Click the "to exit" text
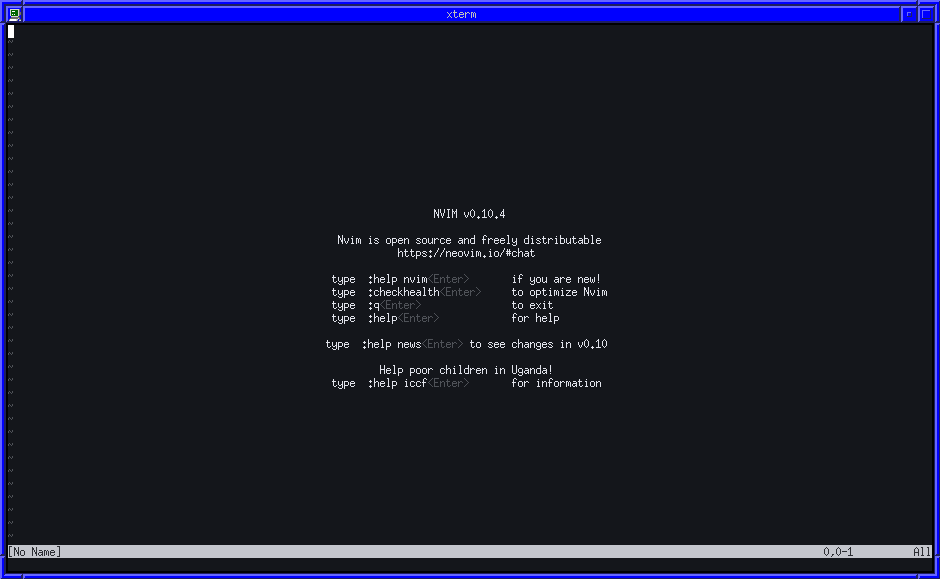Screen dimensions: 940x579 (x=532, y=305)
